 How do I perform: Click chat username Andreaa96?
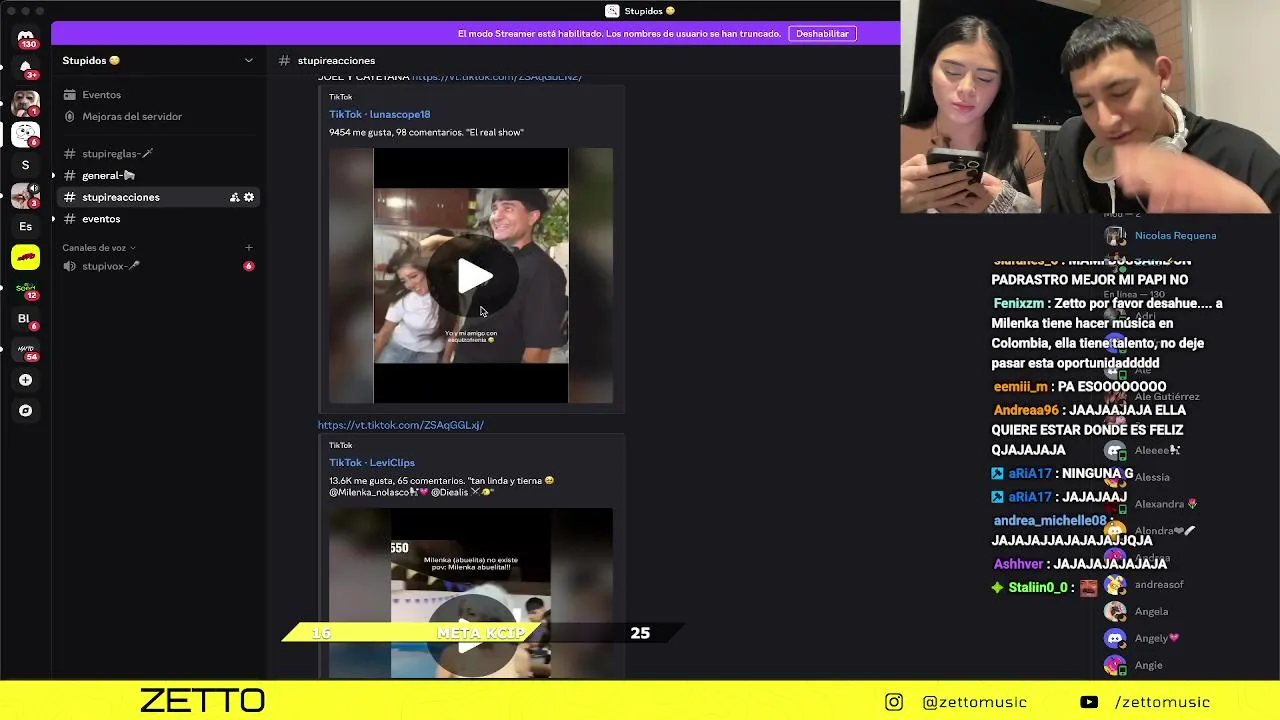(x=1026, y=410)
